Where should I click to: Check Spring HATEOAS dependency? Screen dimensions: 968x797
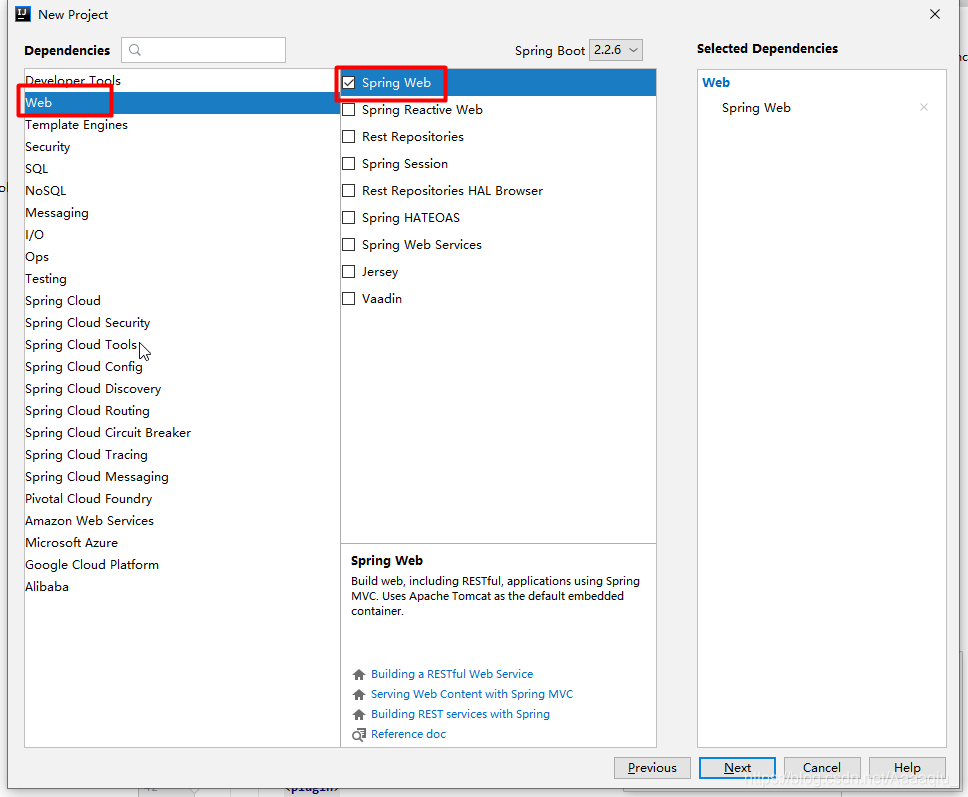point(349,218)
